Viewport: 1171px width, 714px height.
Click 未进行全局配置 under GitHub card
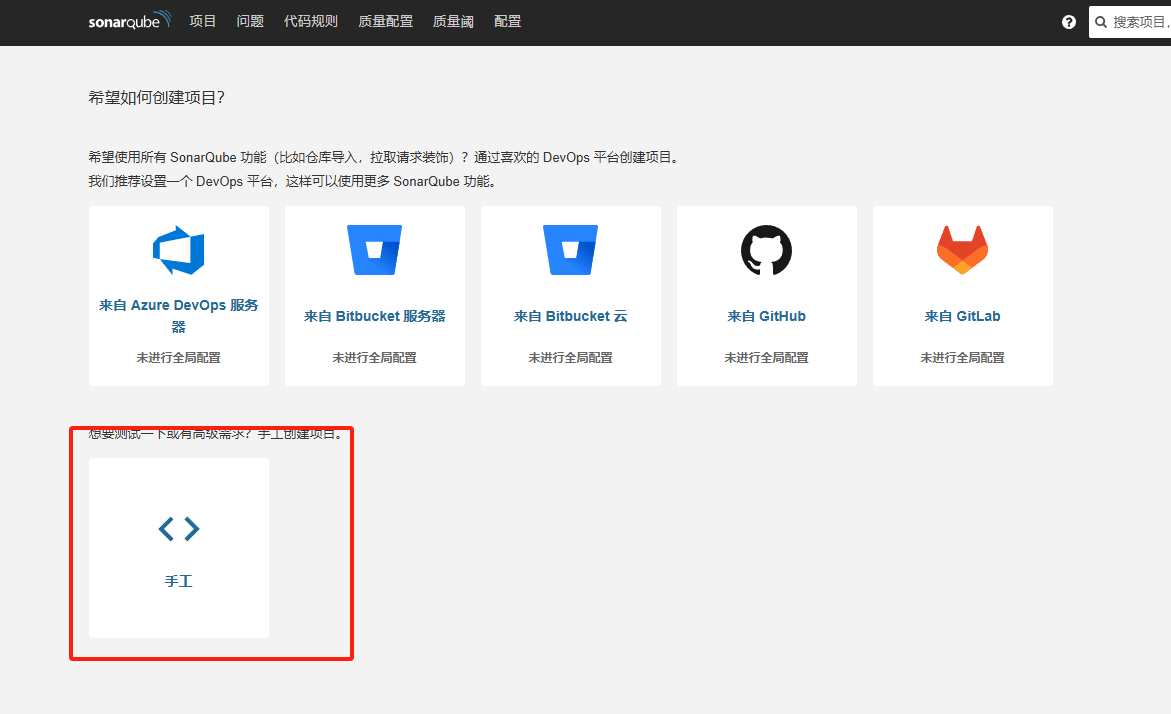(x=766, y=358)
